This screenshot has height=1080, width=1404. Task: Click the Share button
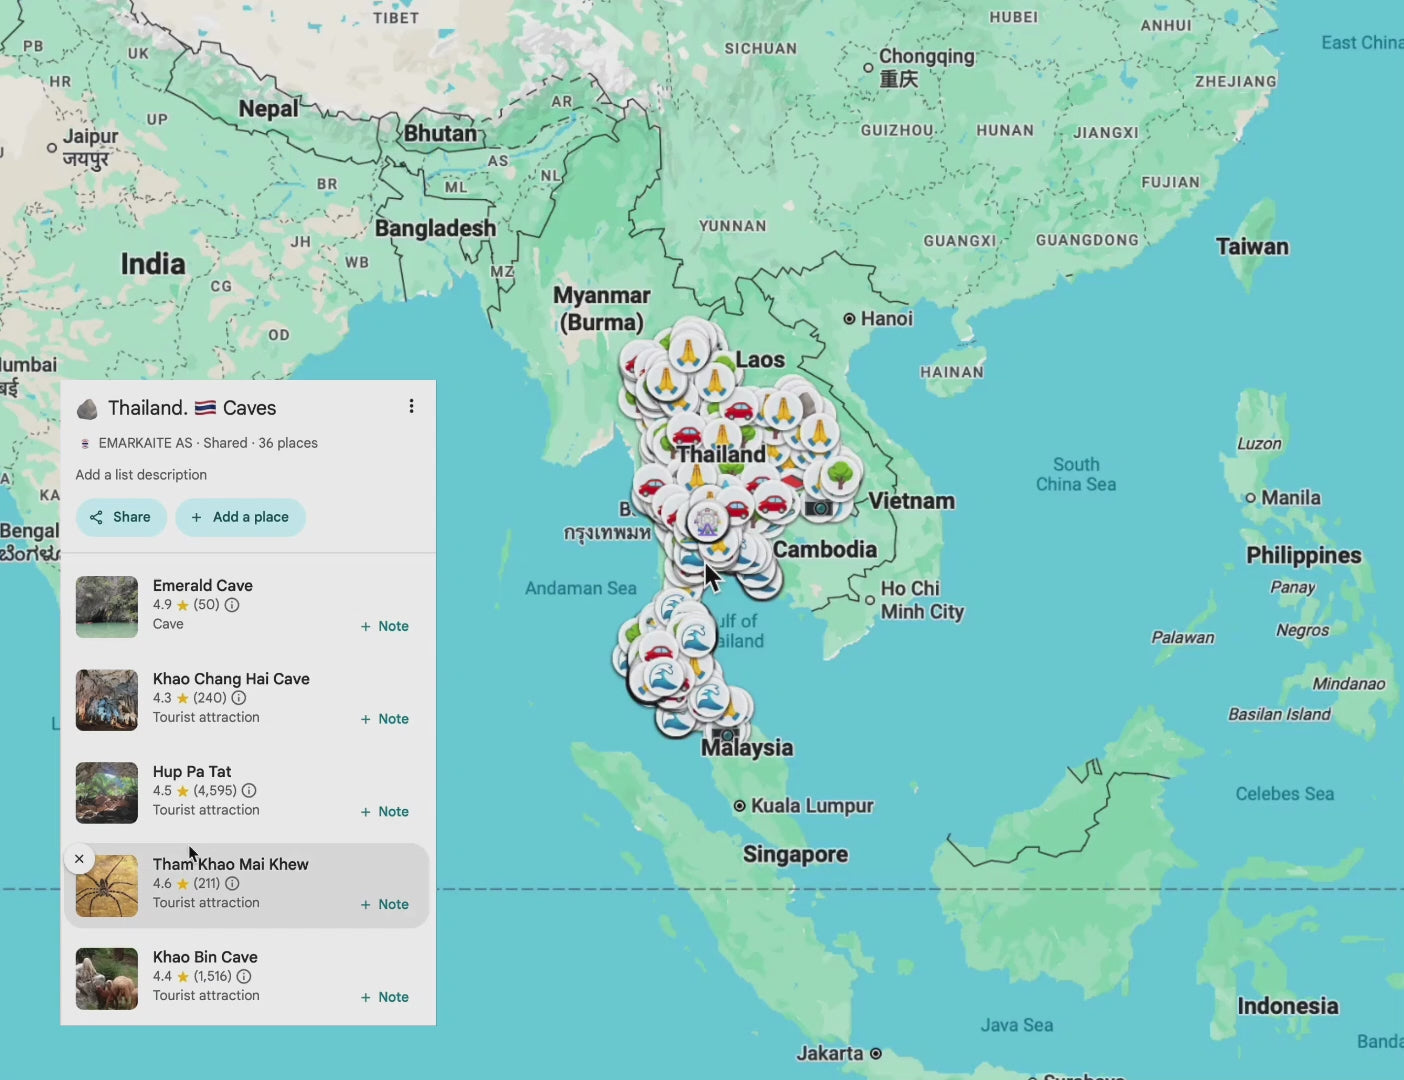coord(121,517)
